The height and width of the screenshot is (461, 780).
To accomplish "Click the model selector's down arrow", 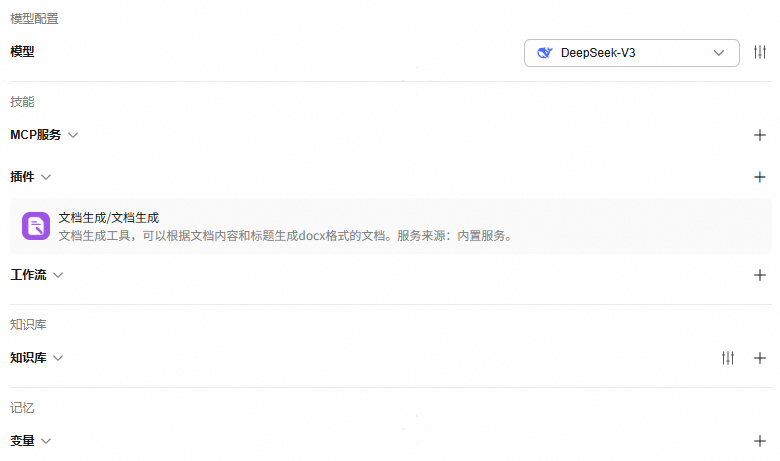I will pos(719,53).
